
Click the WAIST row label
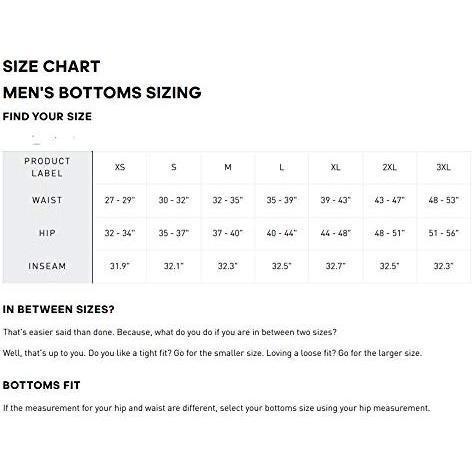click(x=47, y=200)
